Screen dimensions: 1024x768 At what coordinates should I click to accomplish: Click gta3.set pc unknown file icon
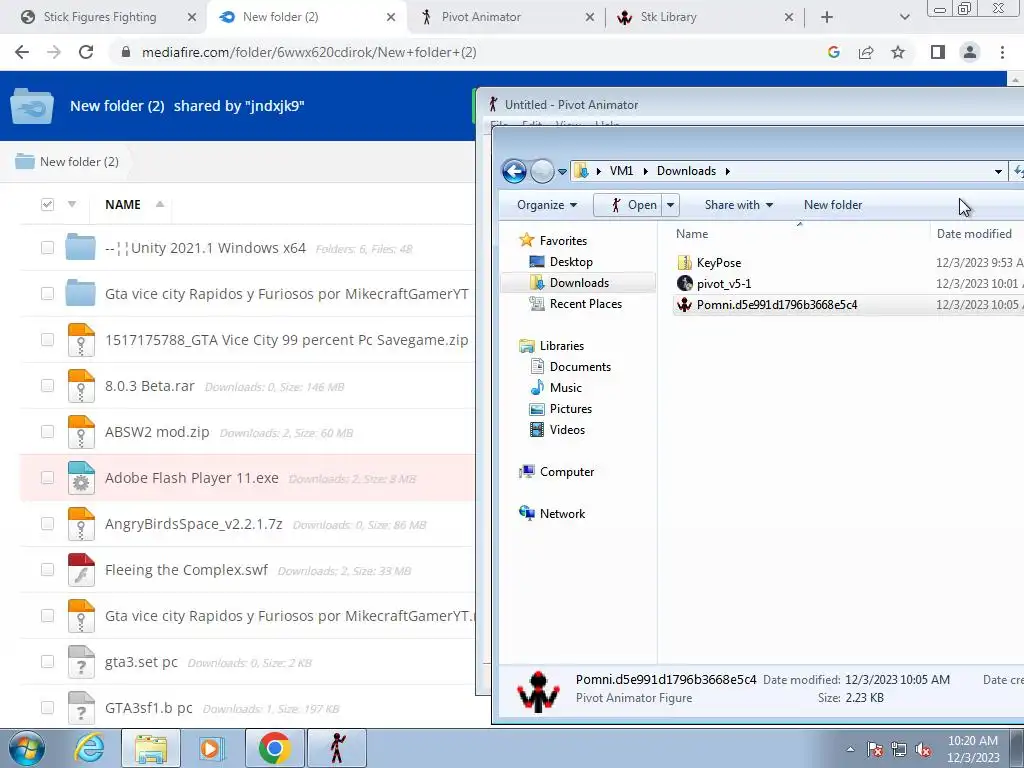81,662
